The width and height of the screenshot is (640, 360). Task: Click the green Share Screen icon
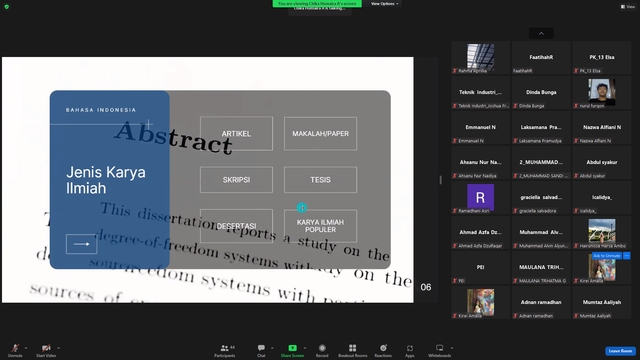point(292,348)
